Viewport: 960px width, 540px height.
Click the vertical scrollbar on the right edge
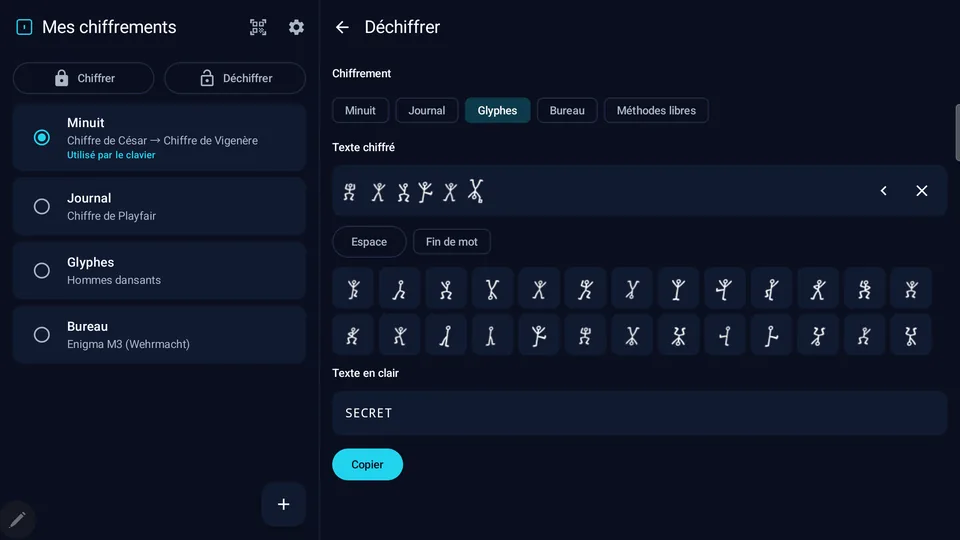(x=957, y=133)
